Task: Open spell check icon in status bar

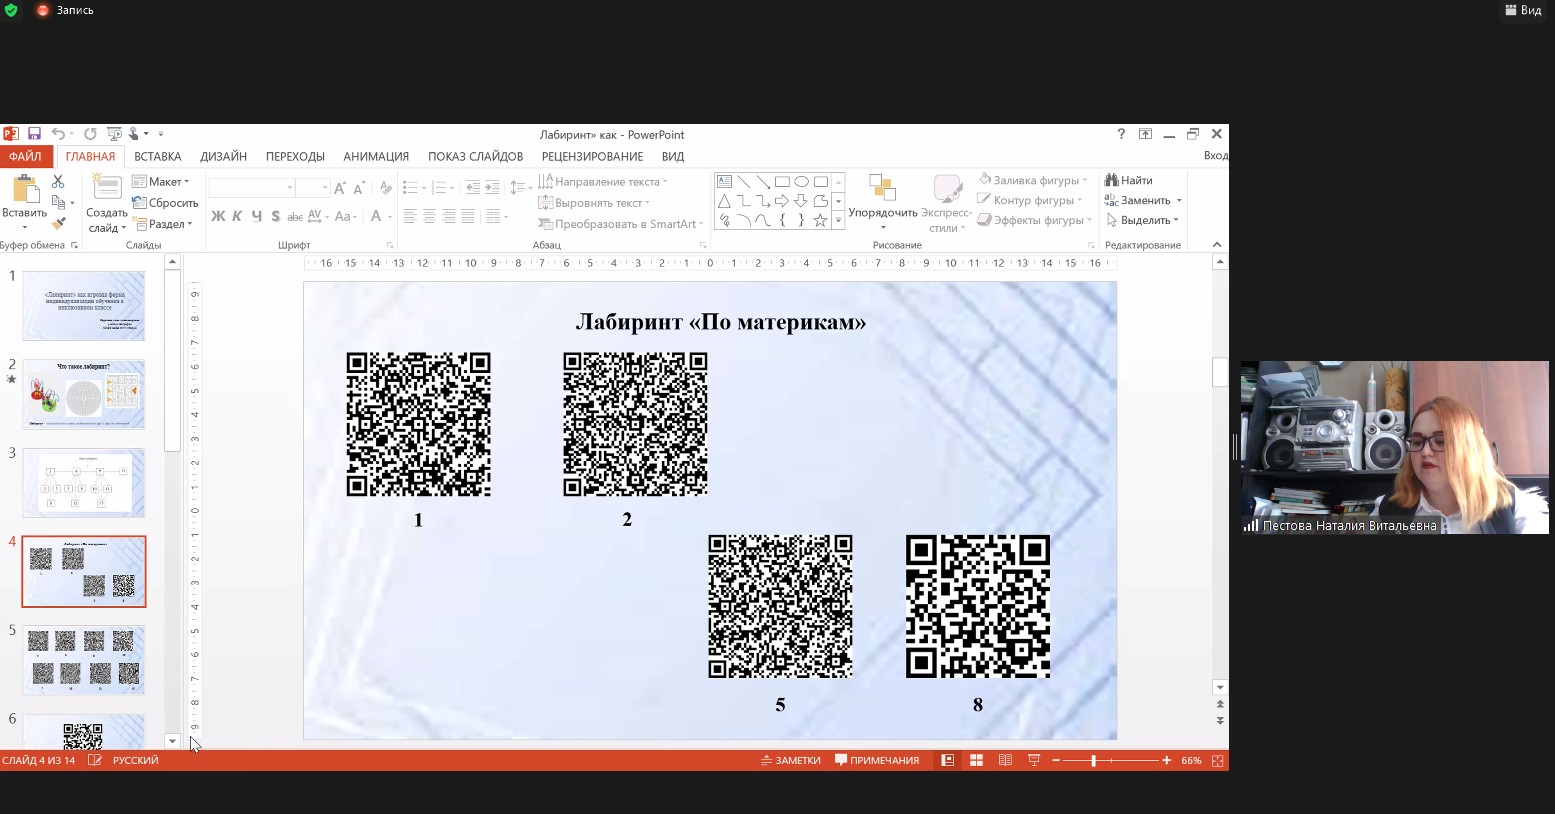Action: pyautogui.click(x=95, y=760)
